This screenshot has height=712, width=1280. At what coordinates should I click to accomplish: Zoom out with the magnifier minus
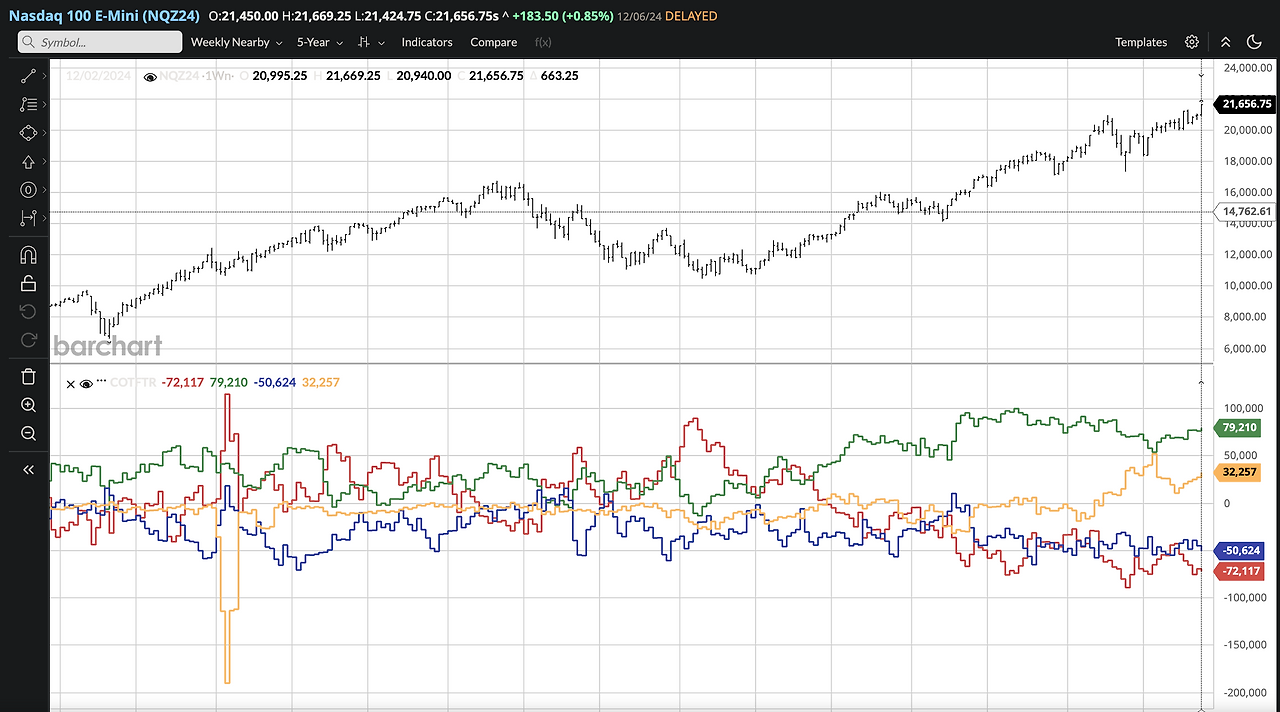click(28, 433)
